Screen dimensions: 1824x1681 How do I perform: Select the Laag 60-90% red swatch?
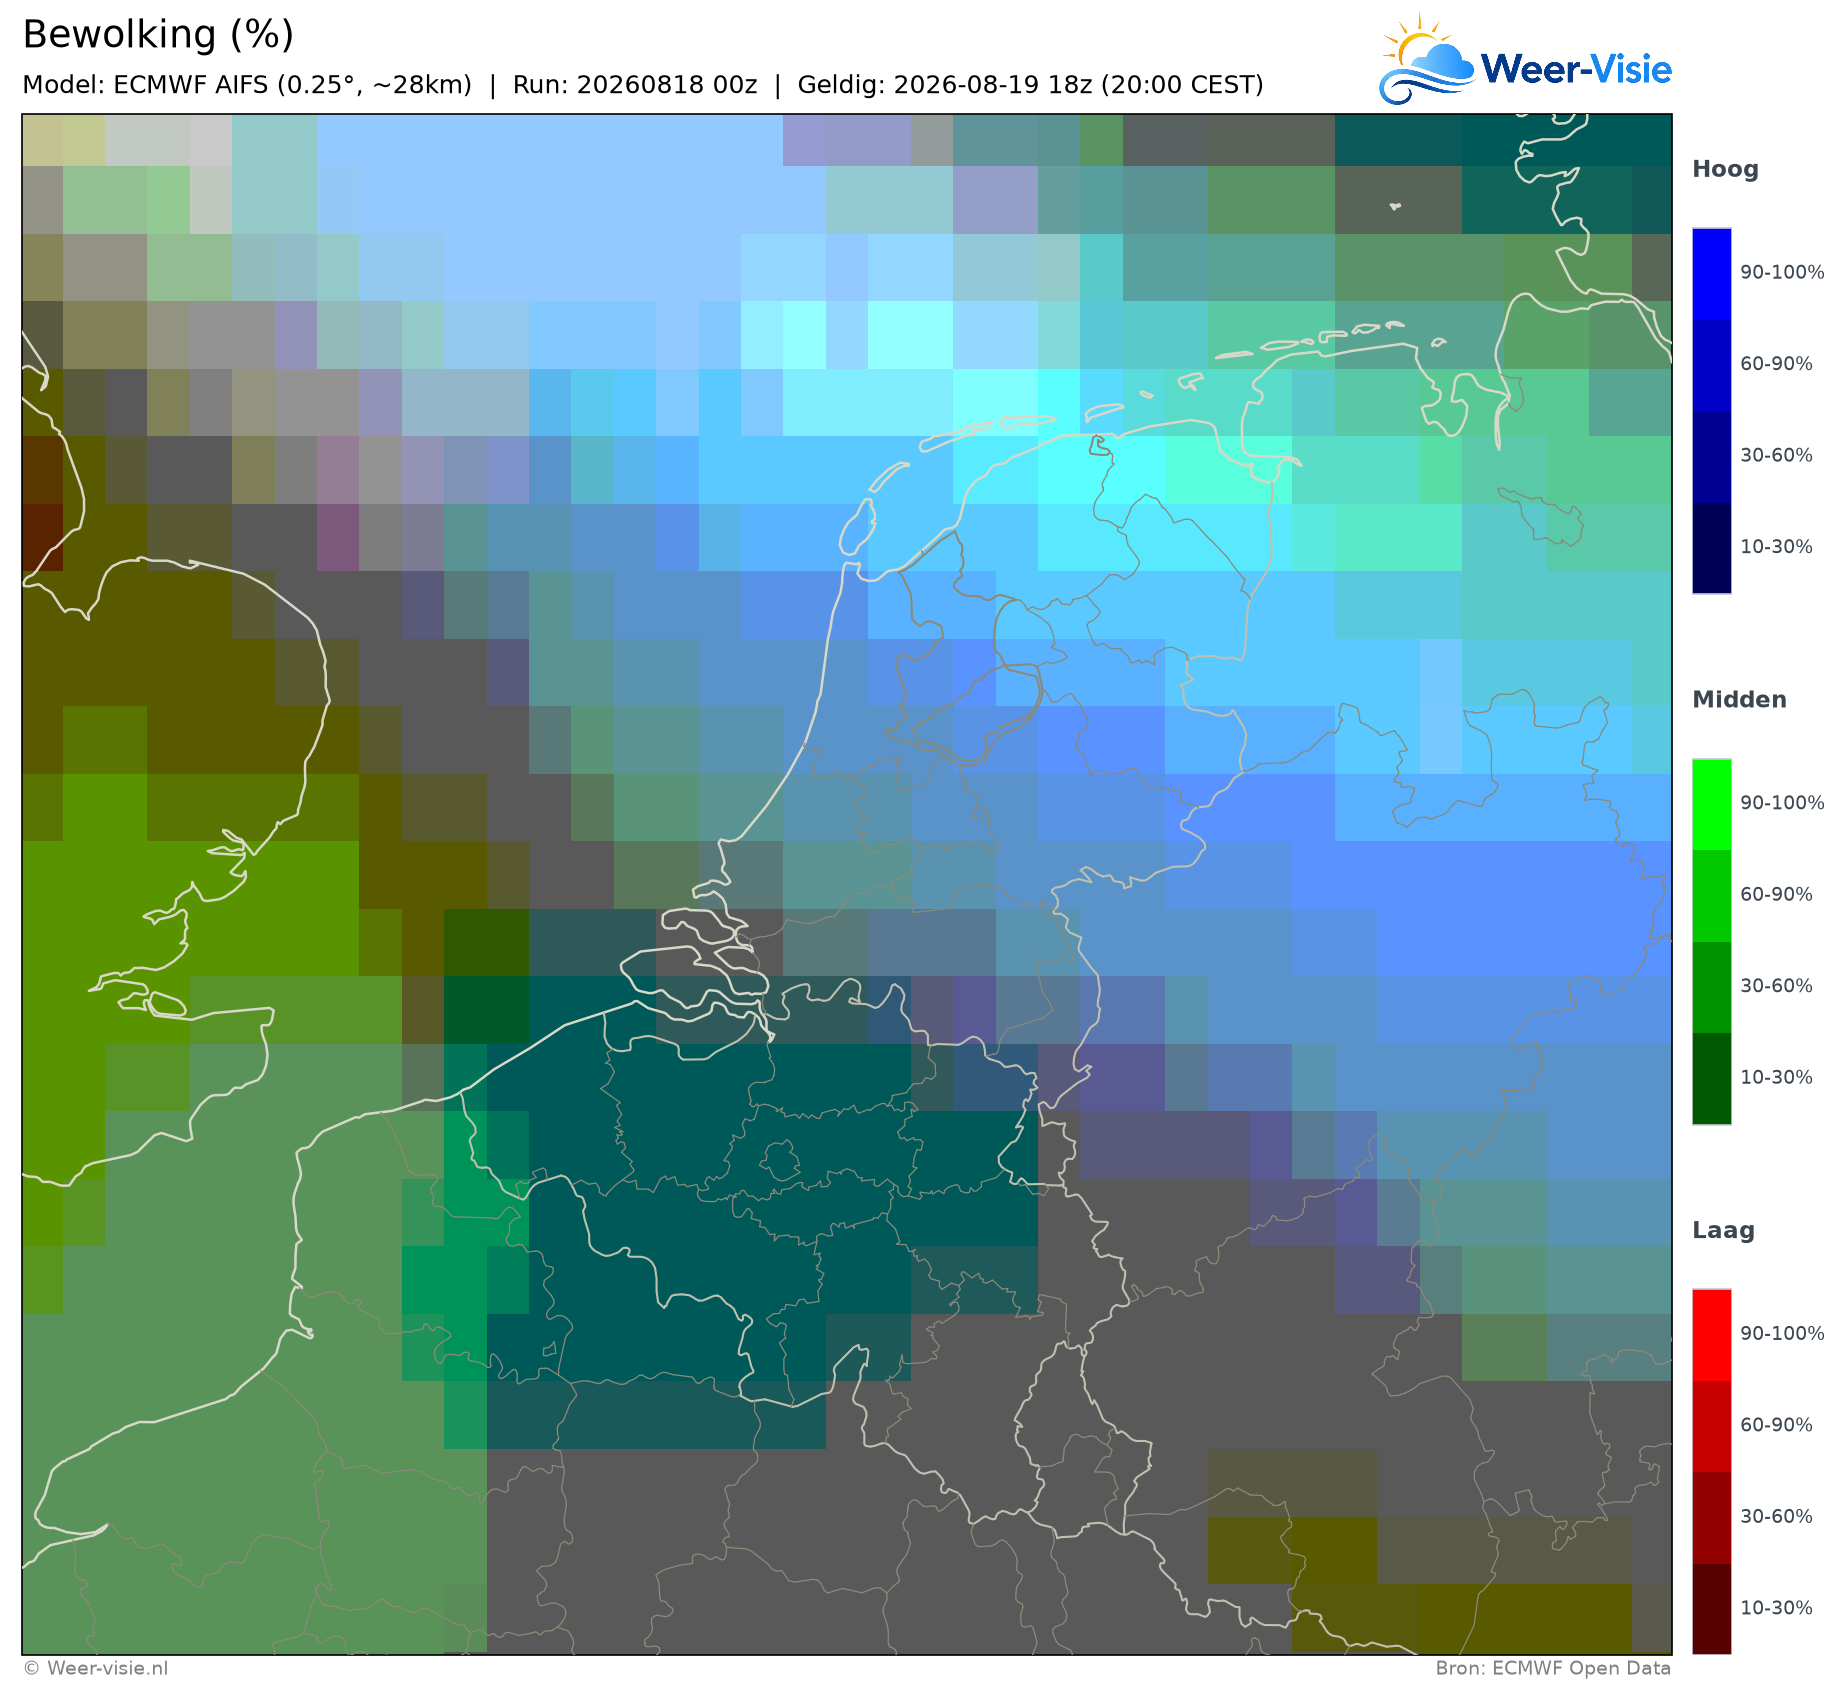[x=1711, y=1426]
